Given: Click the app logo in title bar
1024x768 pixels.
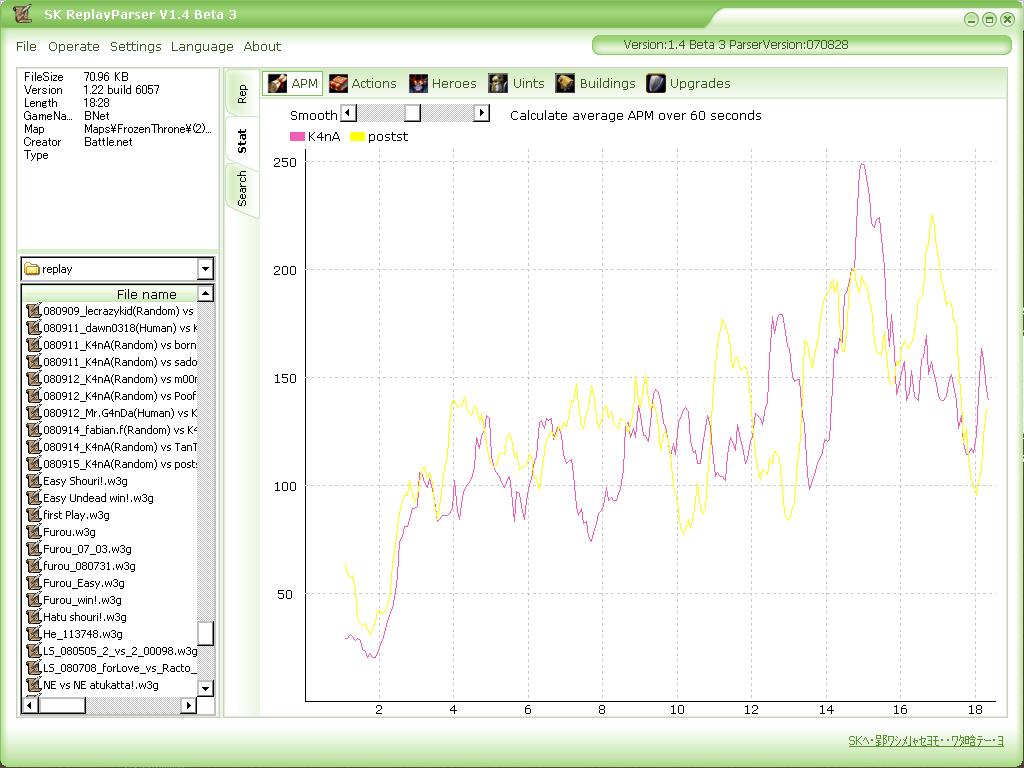Looking at the screenshot, I should click(x=23, y=14).
